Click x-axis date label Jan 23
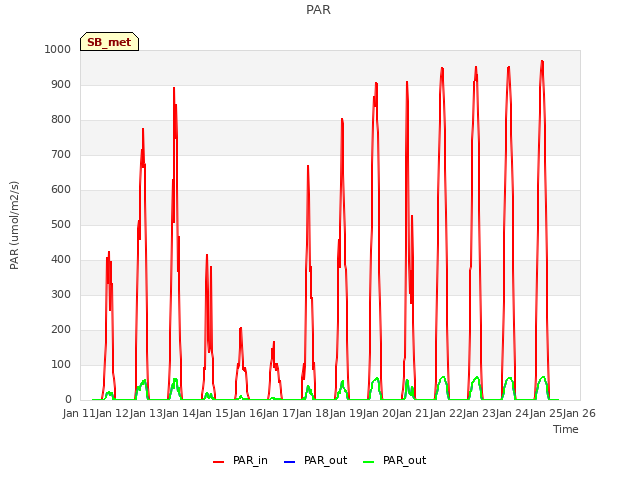 (479, 413)
